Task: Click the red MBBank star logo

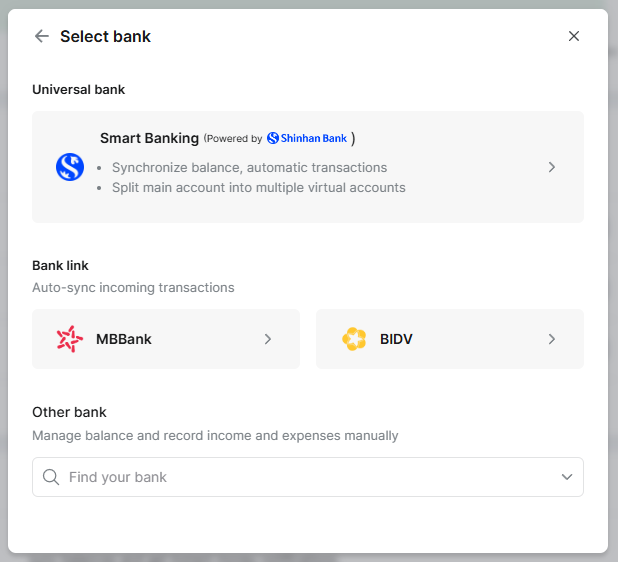Action: coord(70,339)
